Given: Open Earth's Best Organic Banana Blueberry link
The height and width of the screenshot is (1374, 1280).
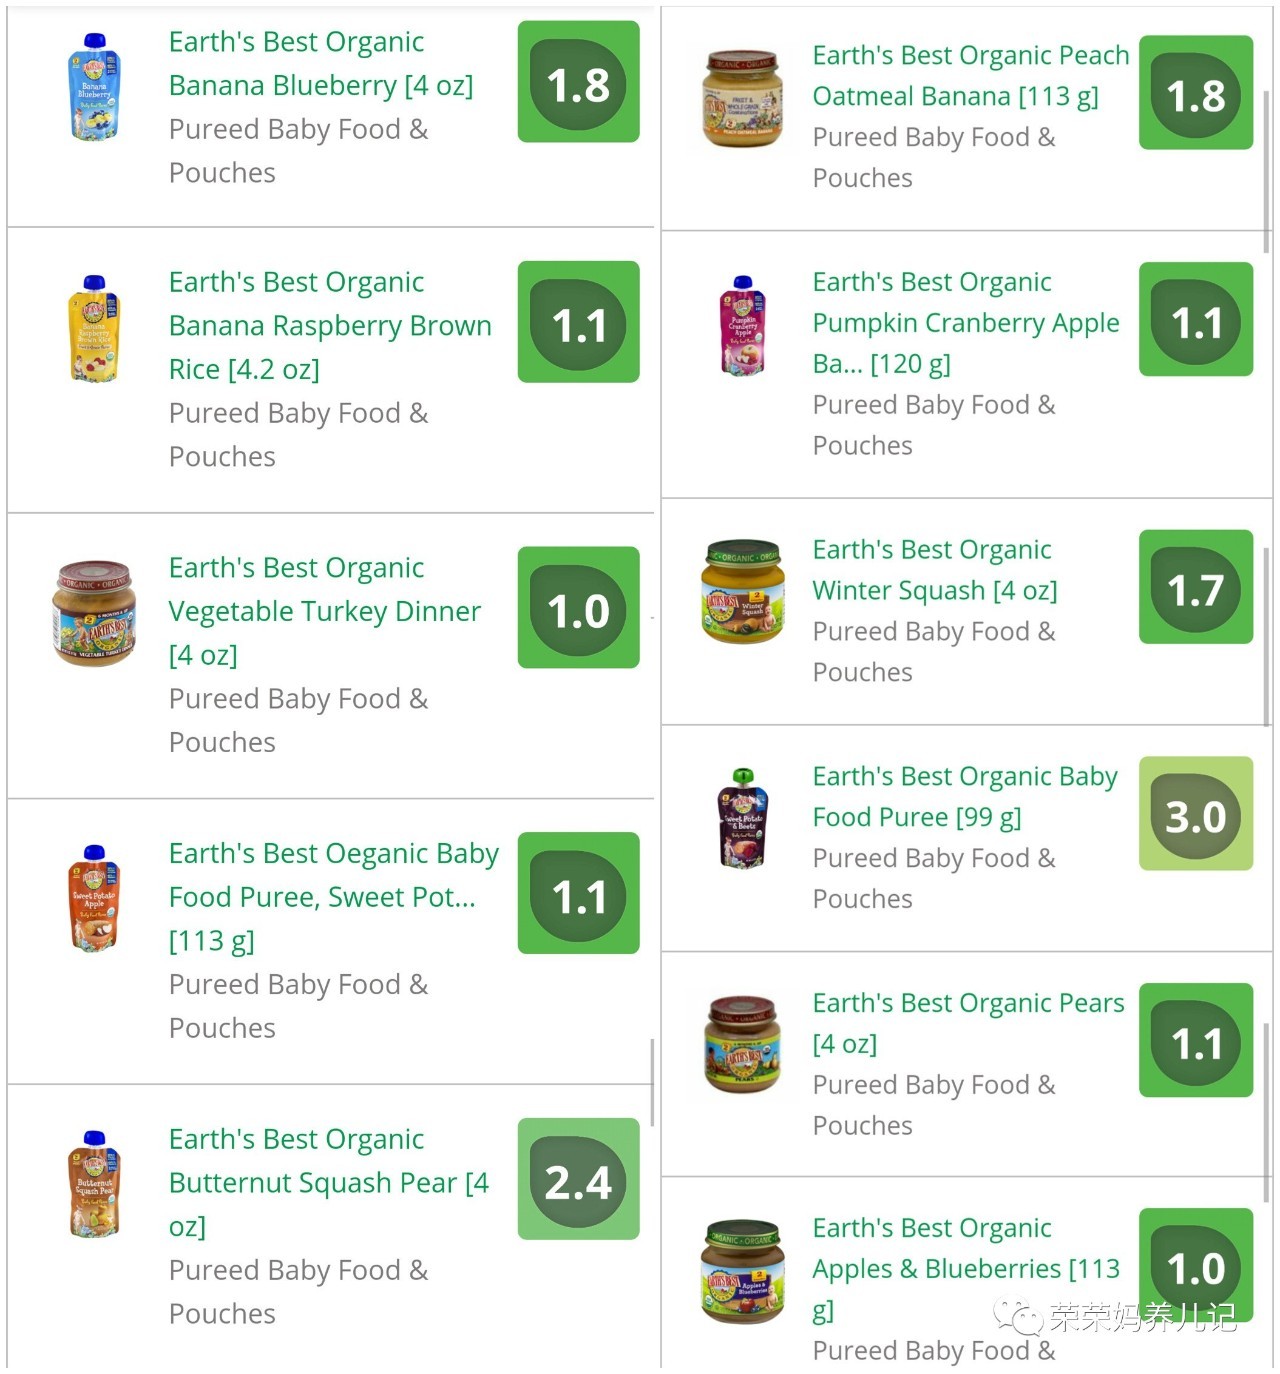Looking at the screenshot, I should coord(320,64).
